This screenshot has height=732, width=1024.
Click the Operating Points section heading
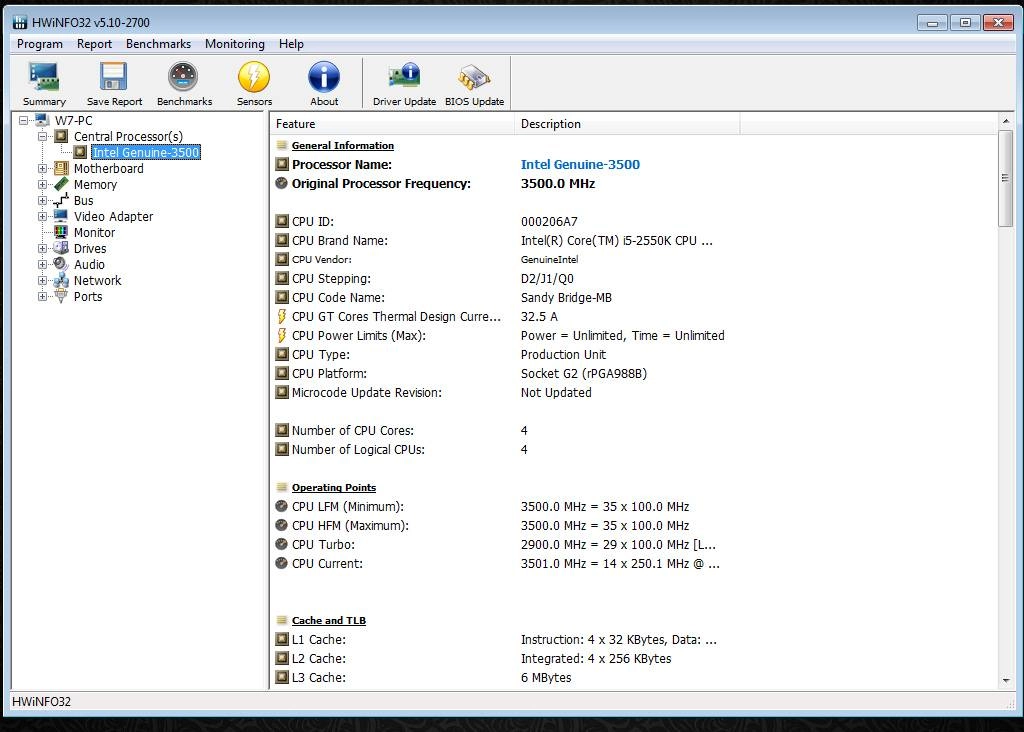point(334,488)
